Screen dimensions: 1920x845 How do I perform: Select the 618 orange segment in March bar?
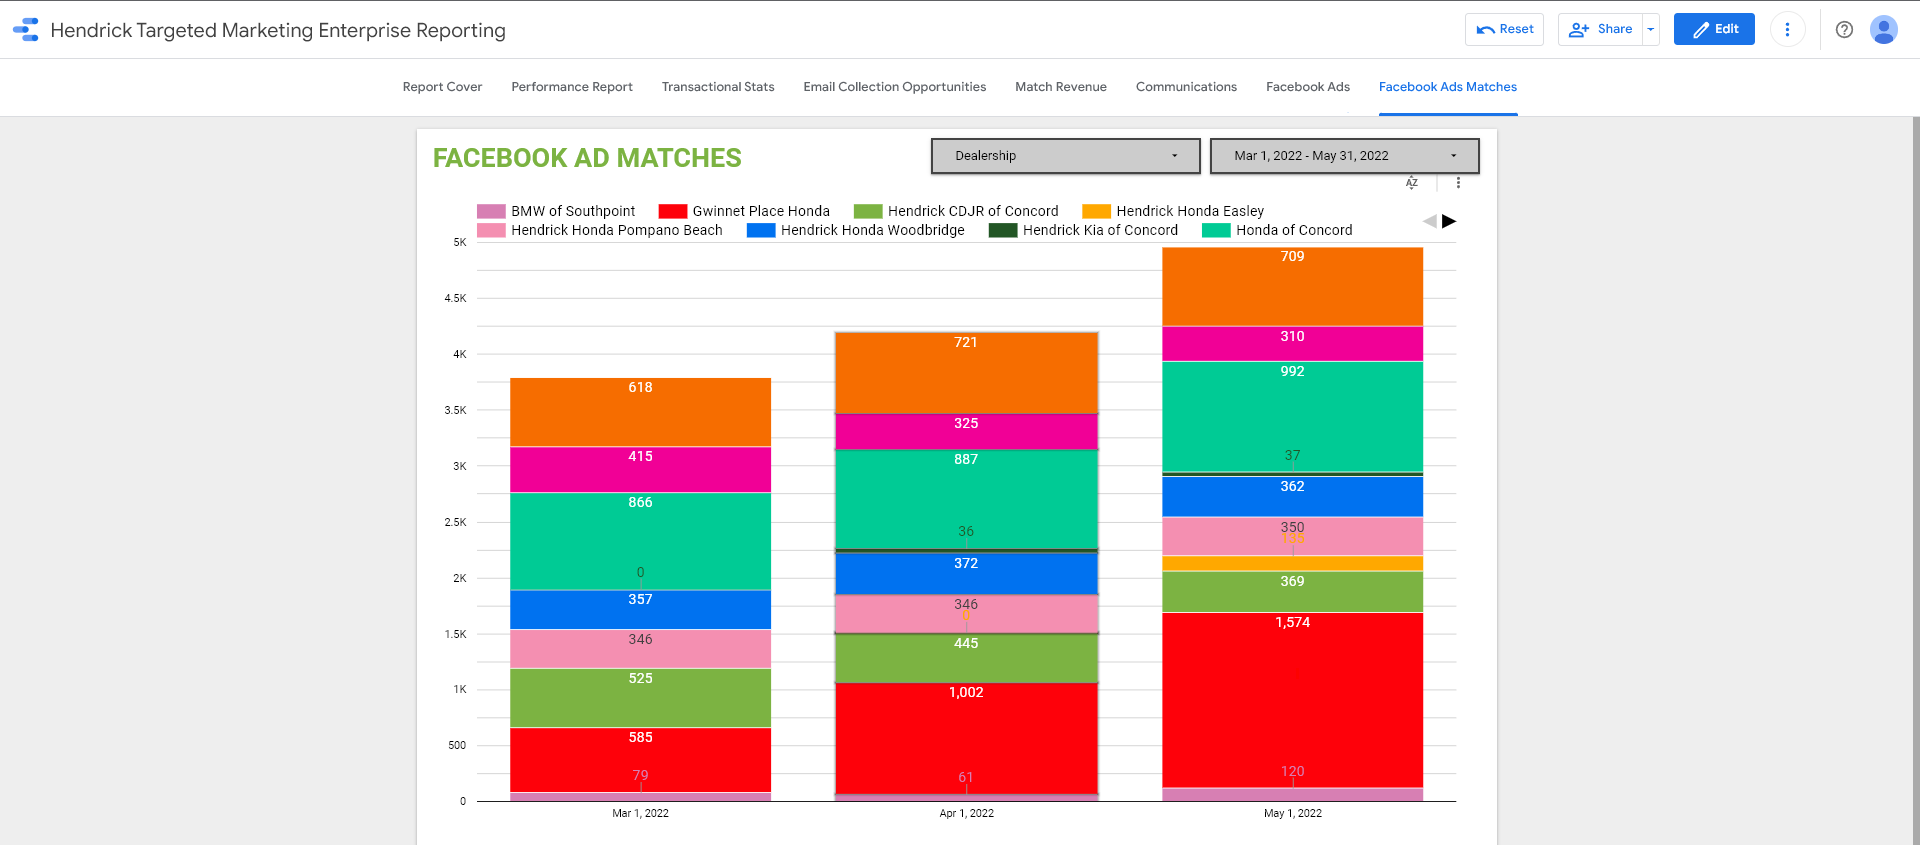pos(640,412)
